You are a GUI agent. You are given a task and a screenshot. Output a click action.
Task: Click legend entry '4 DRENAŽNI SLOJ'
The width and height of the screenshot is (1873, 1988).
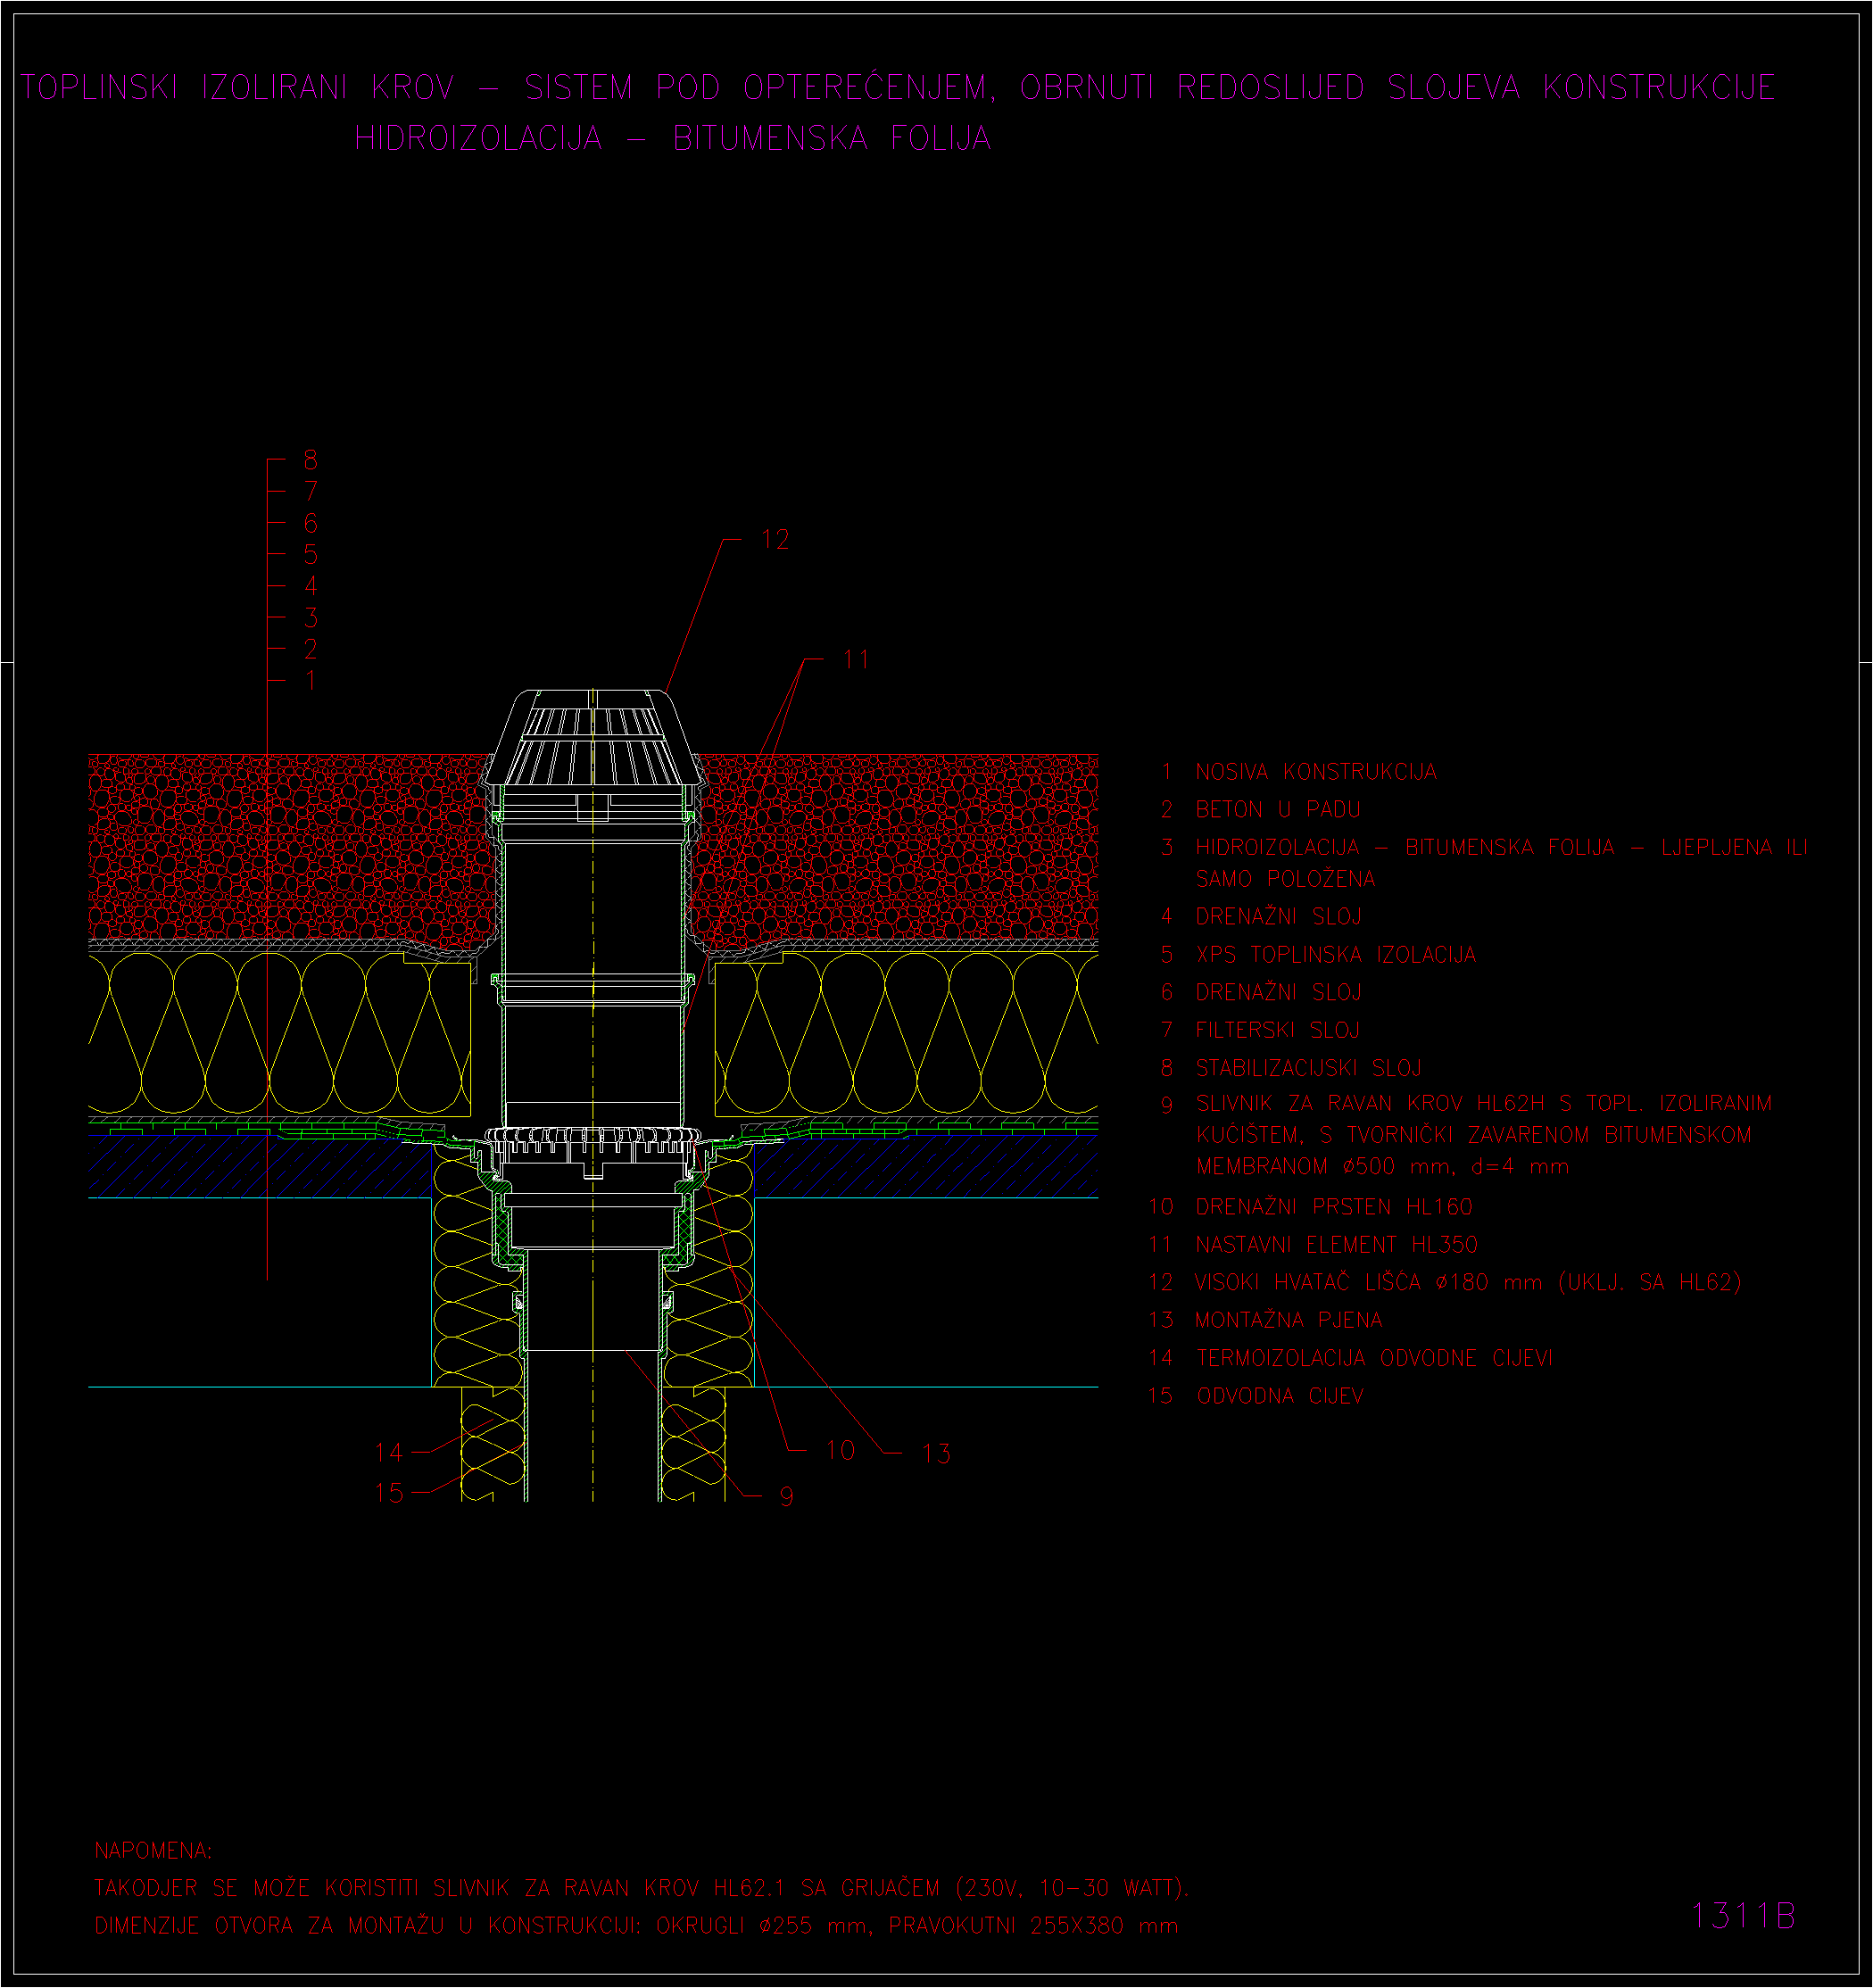point(1261,917)
